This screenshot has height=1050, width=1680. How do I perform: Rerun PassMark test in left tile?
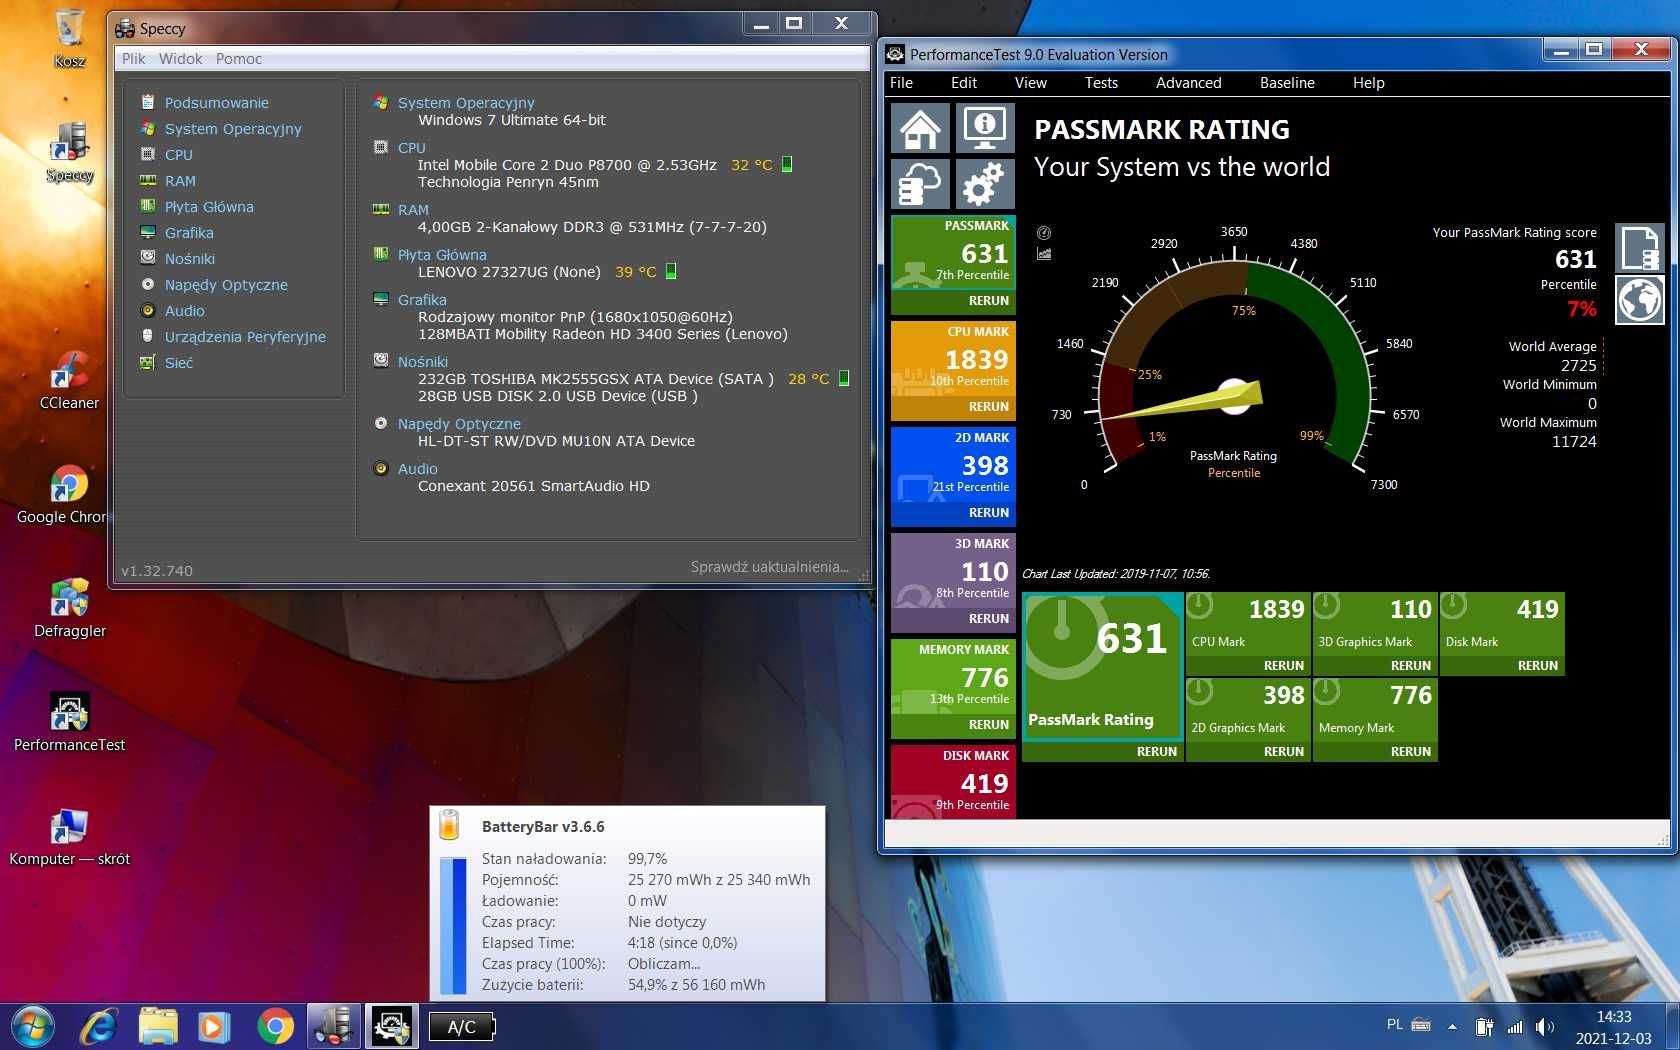pyautogui.click(x=988, y=301)
